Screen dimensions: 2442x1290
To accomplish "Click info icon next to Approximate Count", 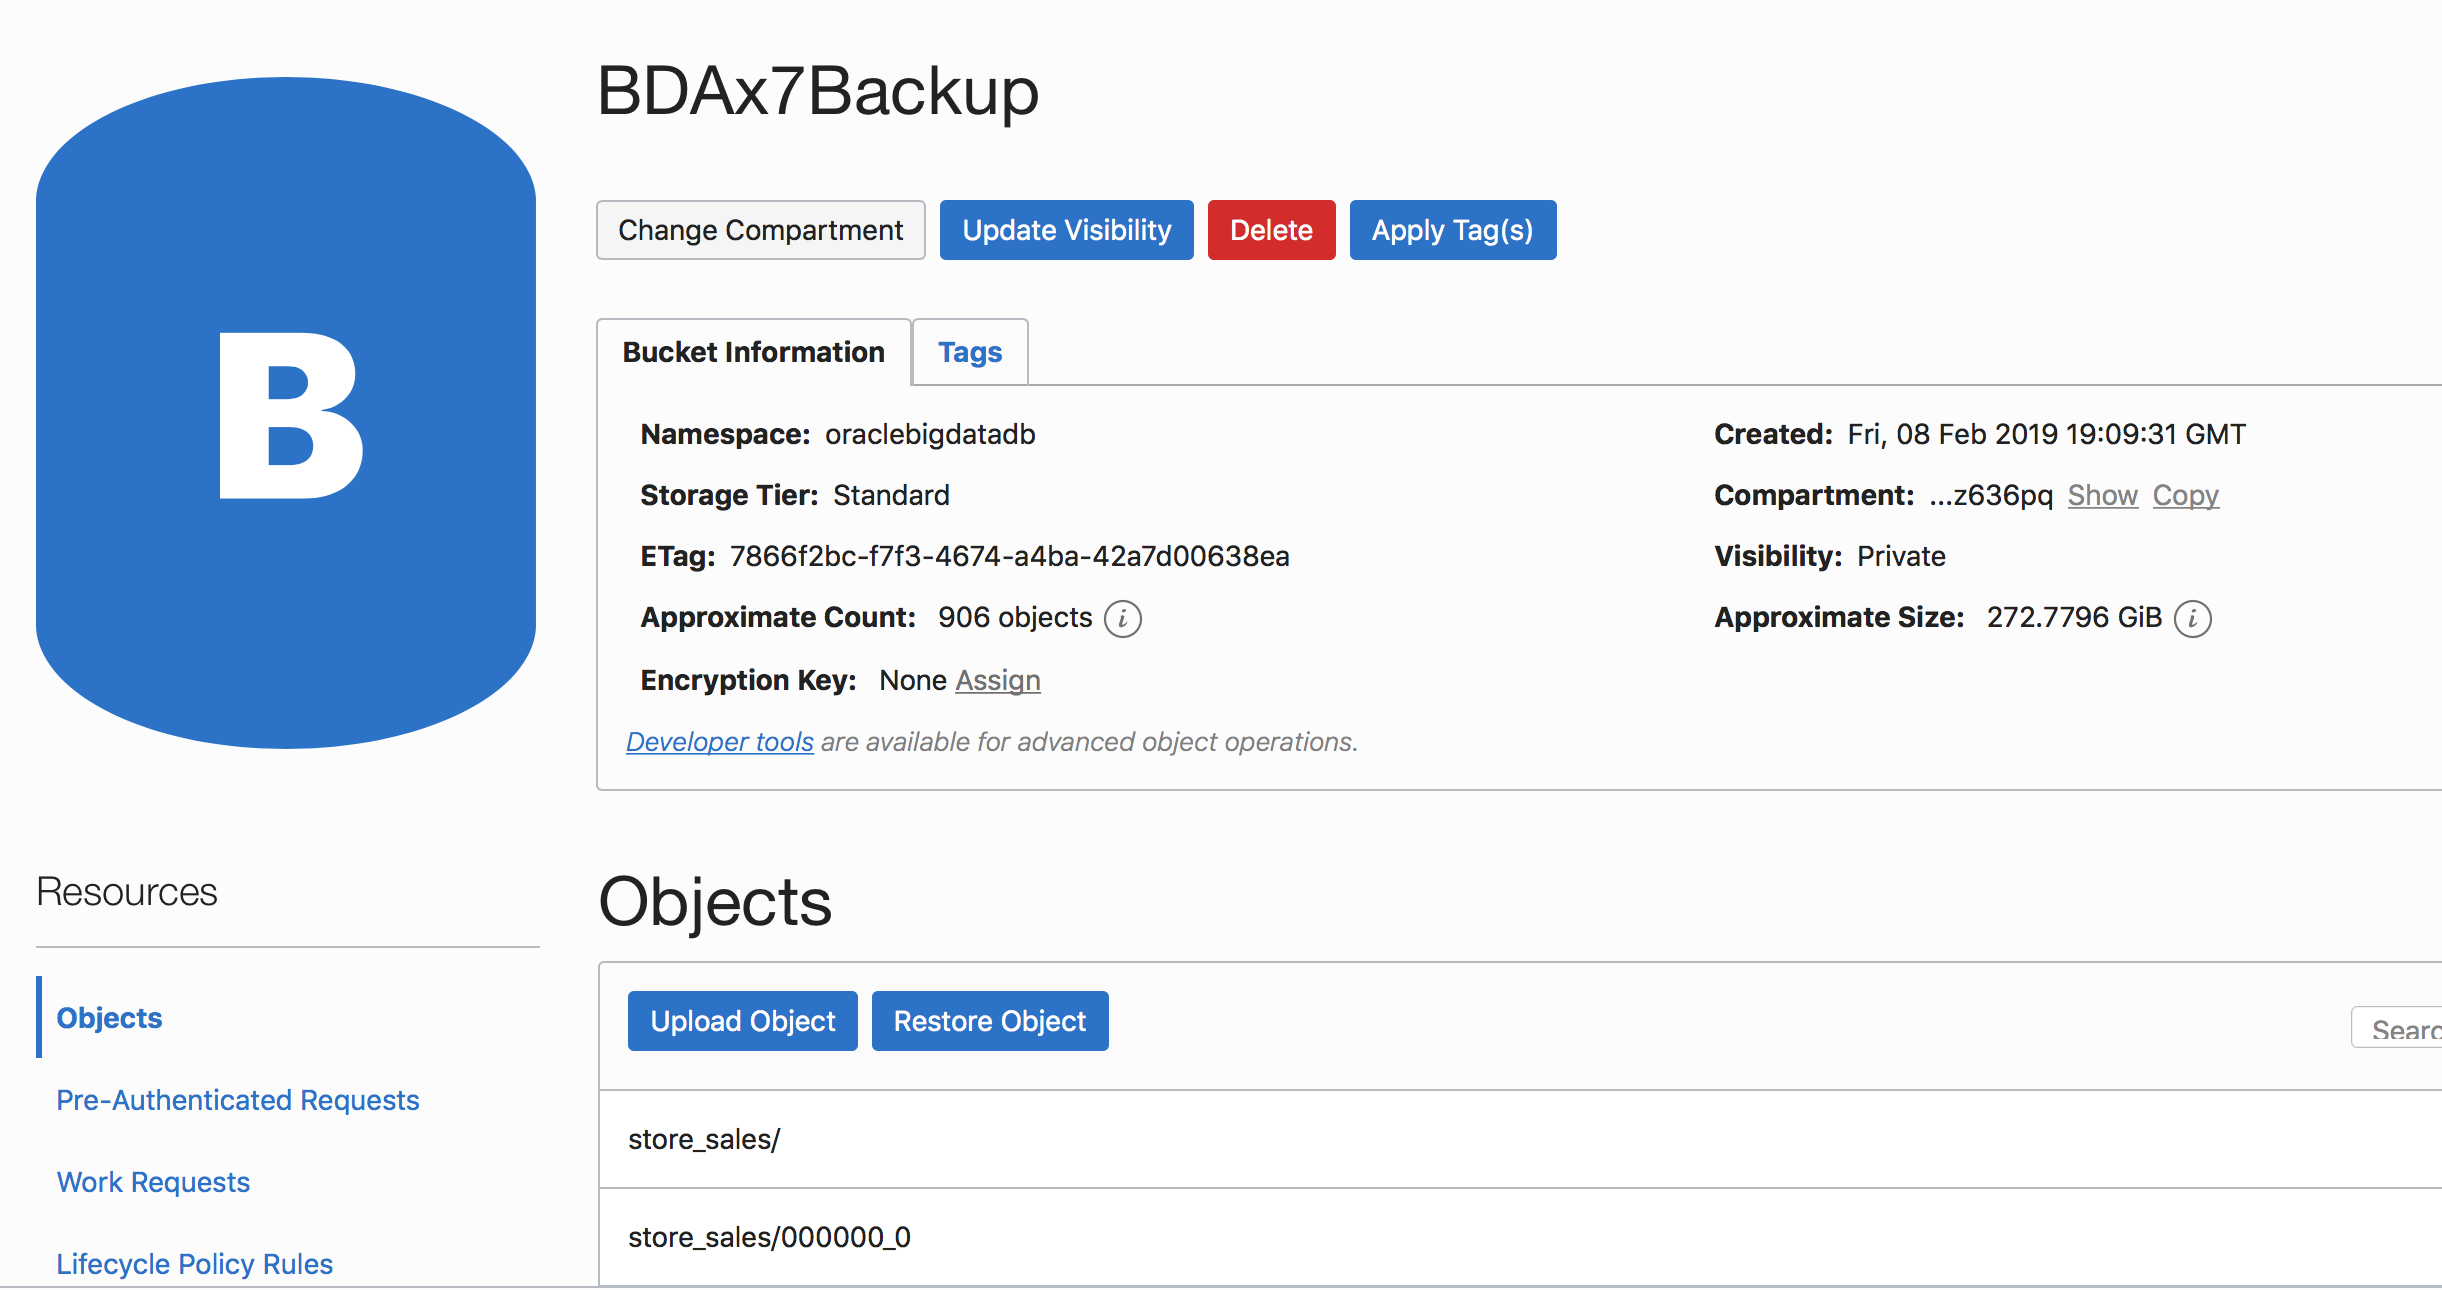I will tap(1122, 619).
